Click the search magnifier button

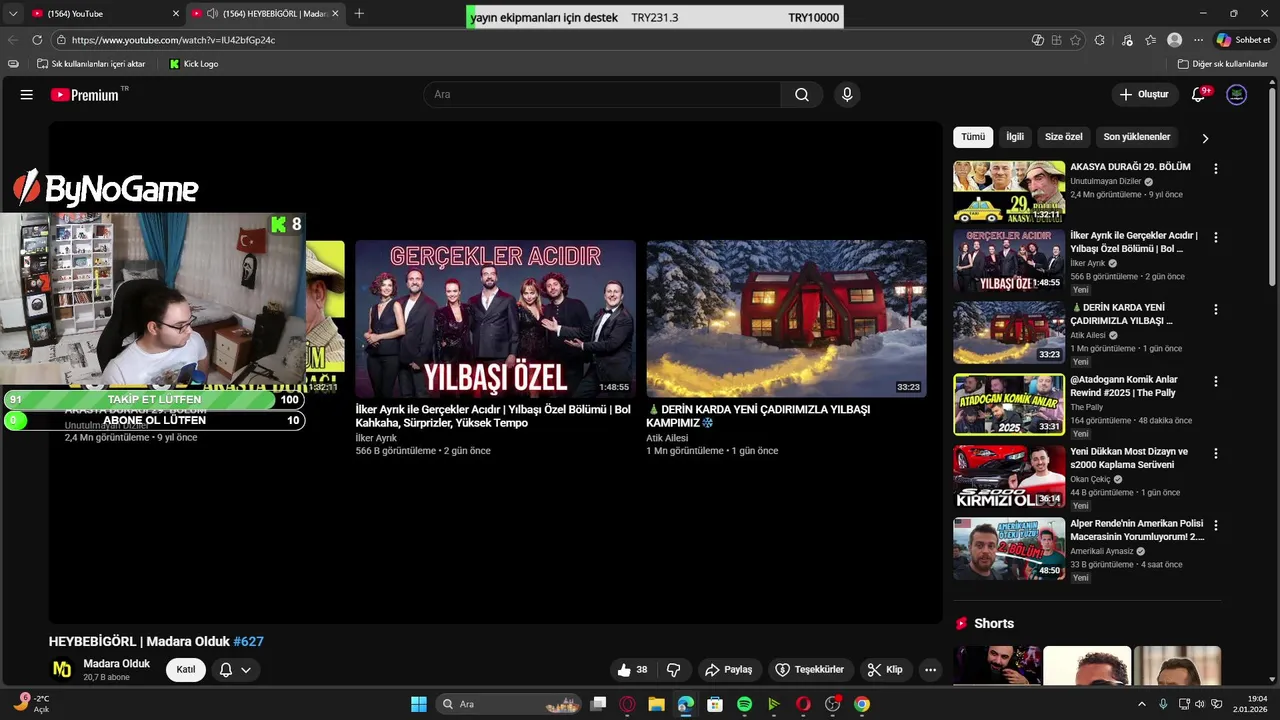click(802, 95)
